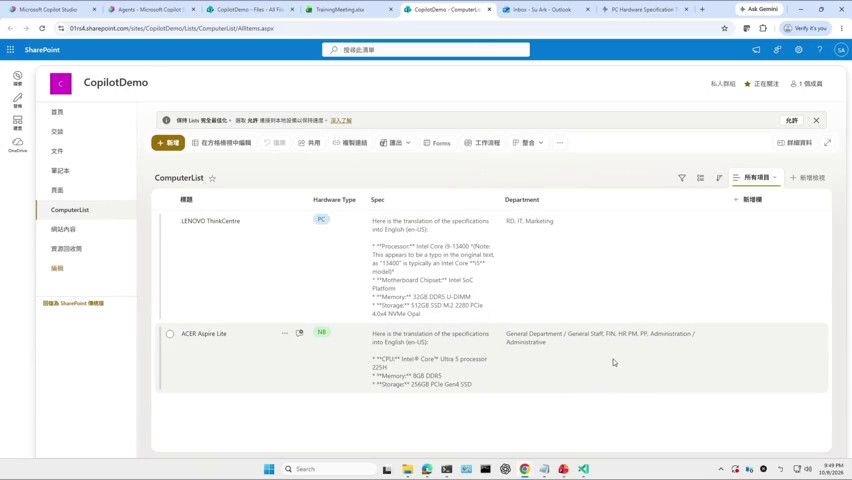Image resolution: width=852 pixels, height=480 pixels.
Task: Open the OneDrive icon in the left rail
Action: pyautogui.click(x=17, y=145)
